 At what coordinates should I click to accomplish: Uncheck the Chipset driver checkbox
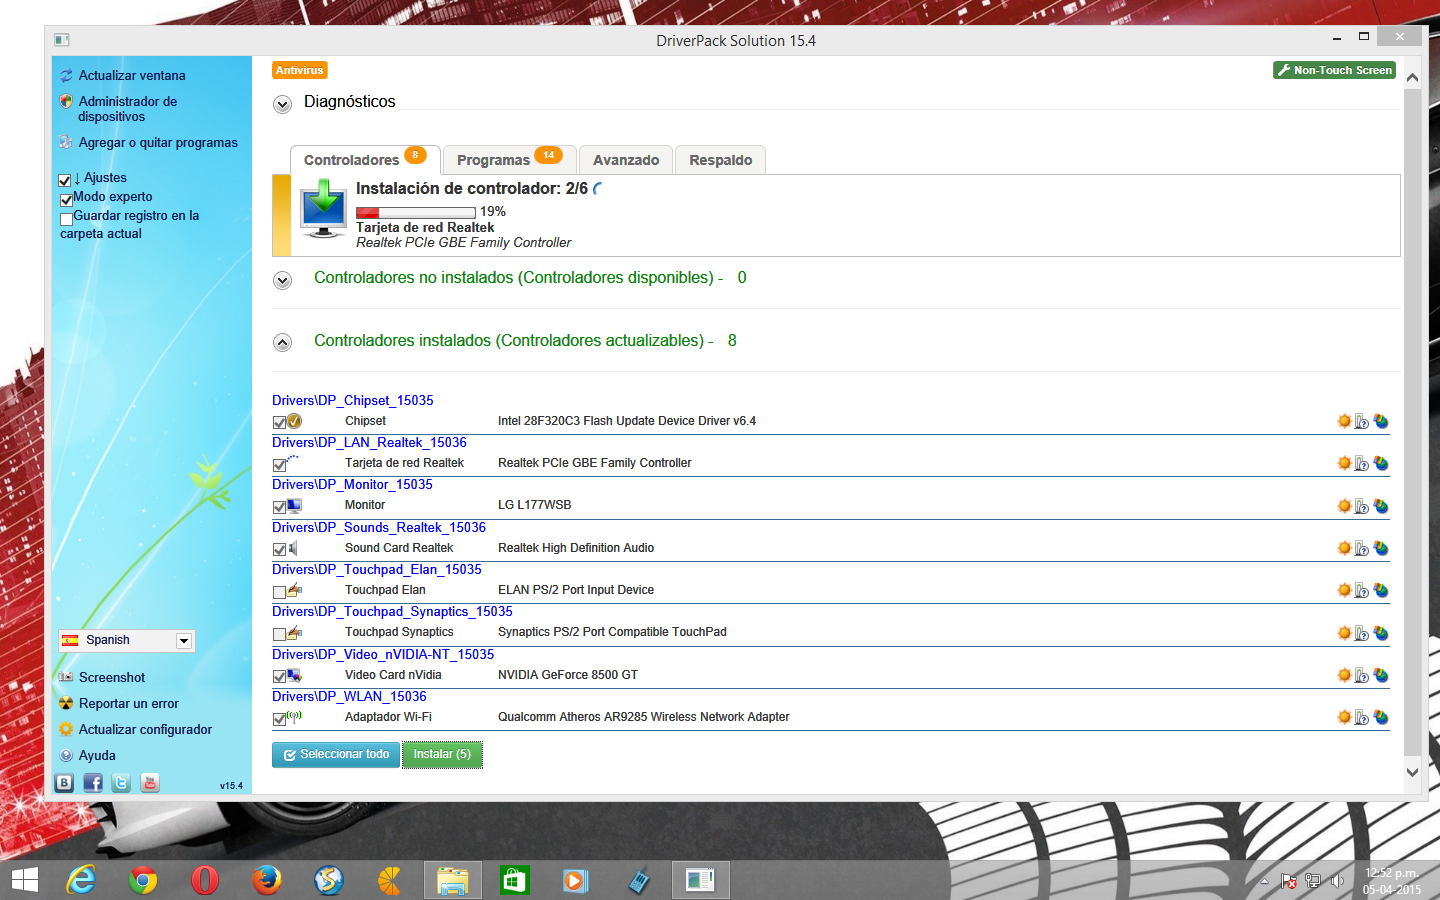coord(279,422)
